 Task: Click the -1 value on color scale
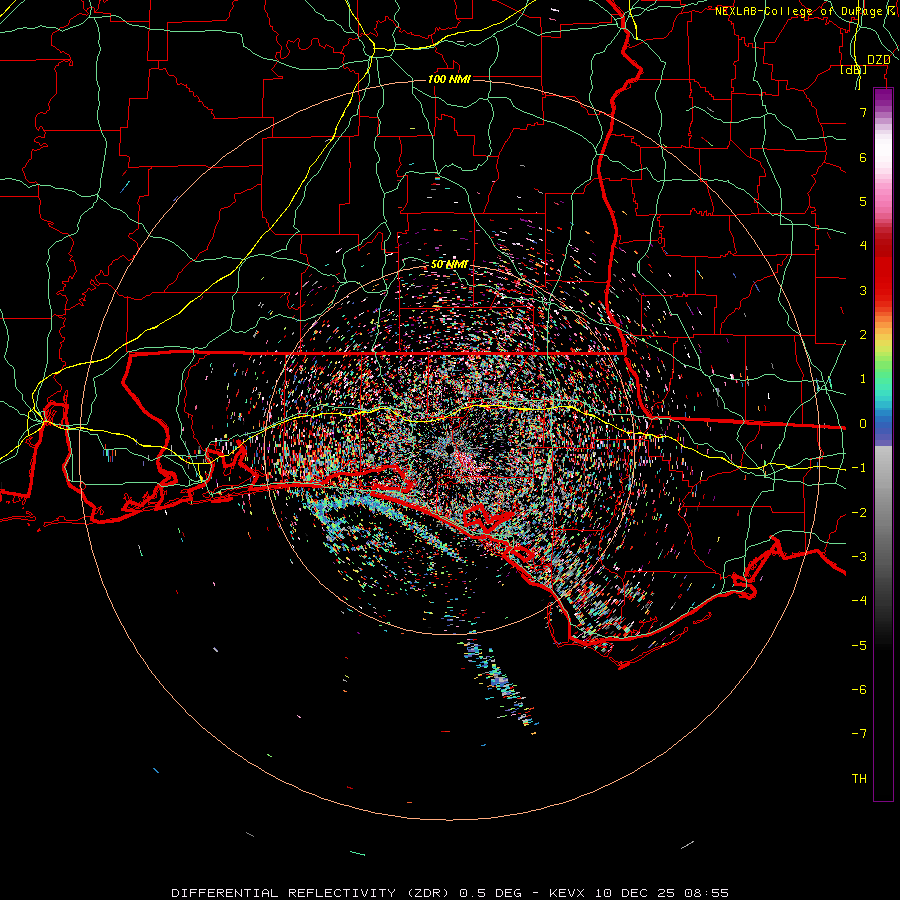[859, 468]
